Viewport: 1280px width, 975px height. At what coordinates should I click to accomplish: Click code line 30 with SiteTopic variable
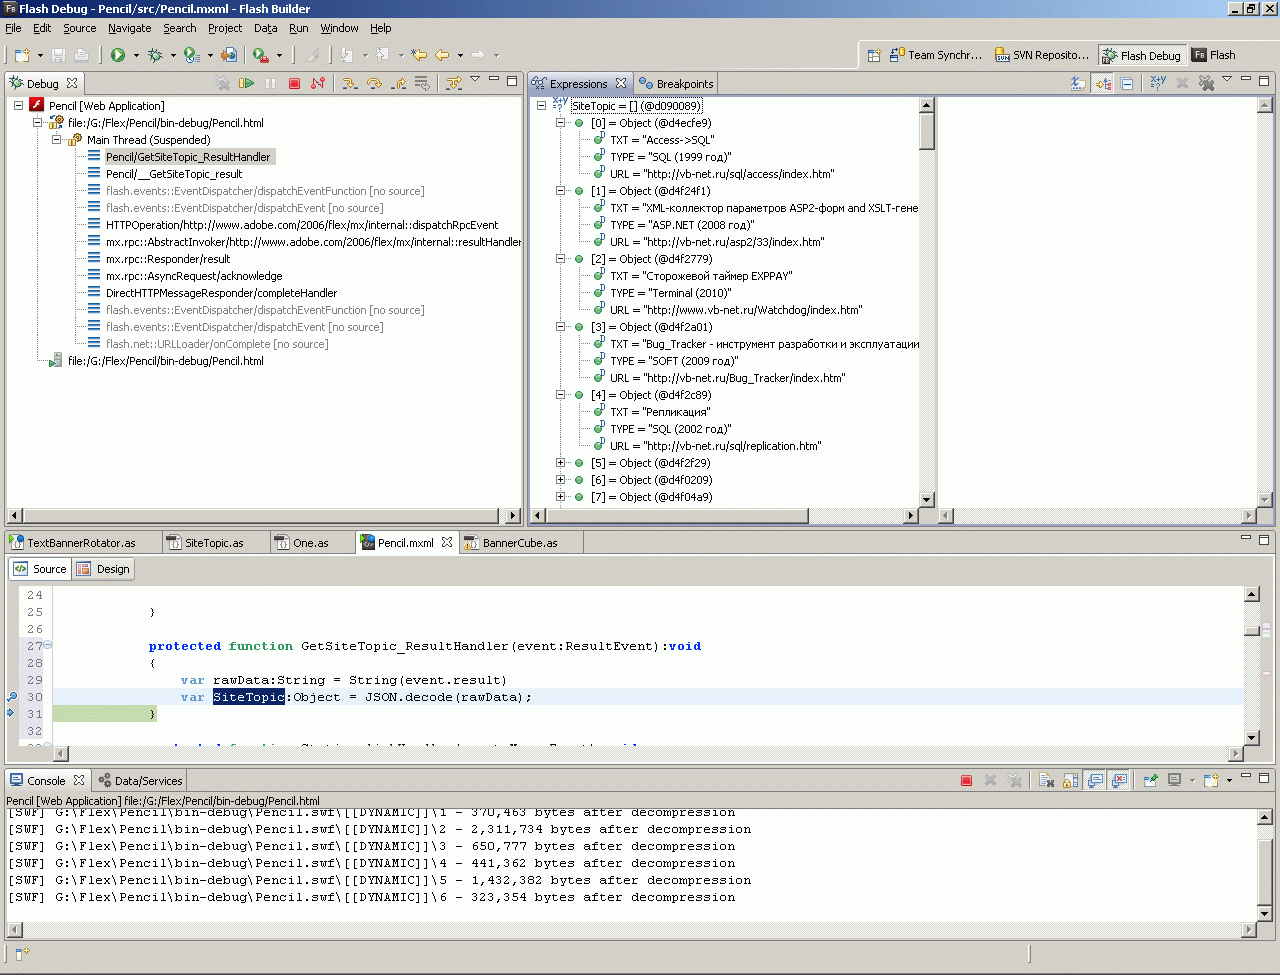[648, 697]
